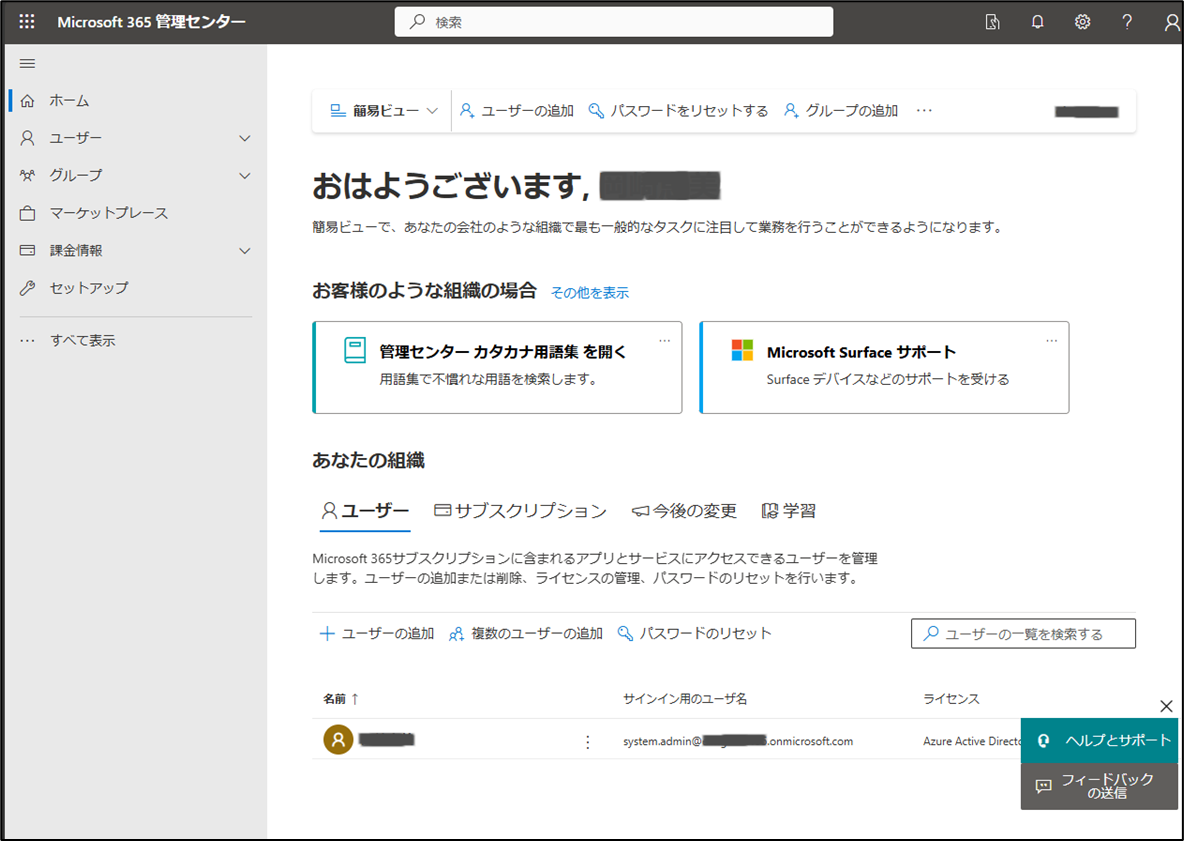The width and height of the screenshot is (1184, 841).
Task: Click the Billing card icon in sidebar
Action: point(28,250)
